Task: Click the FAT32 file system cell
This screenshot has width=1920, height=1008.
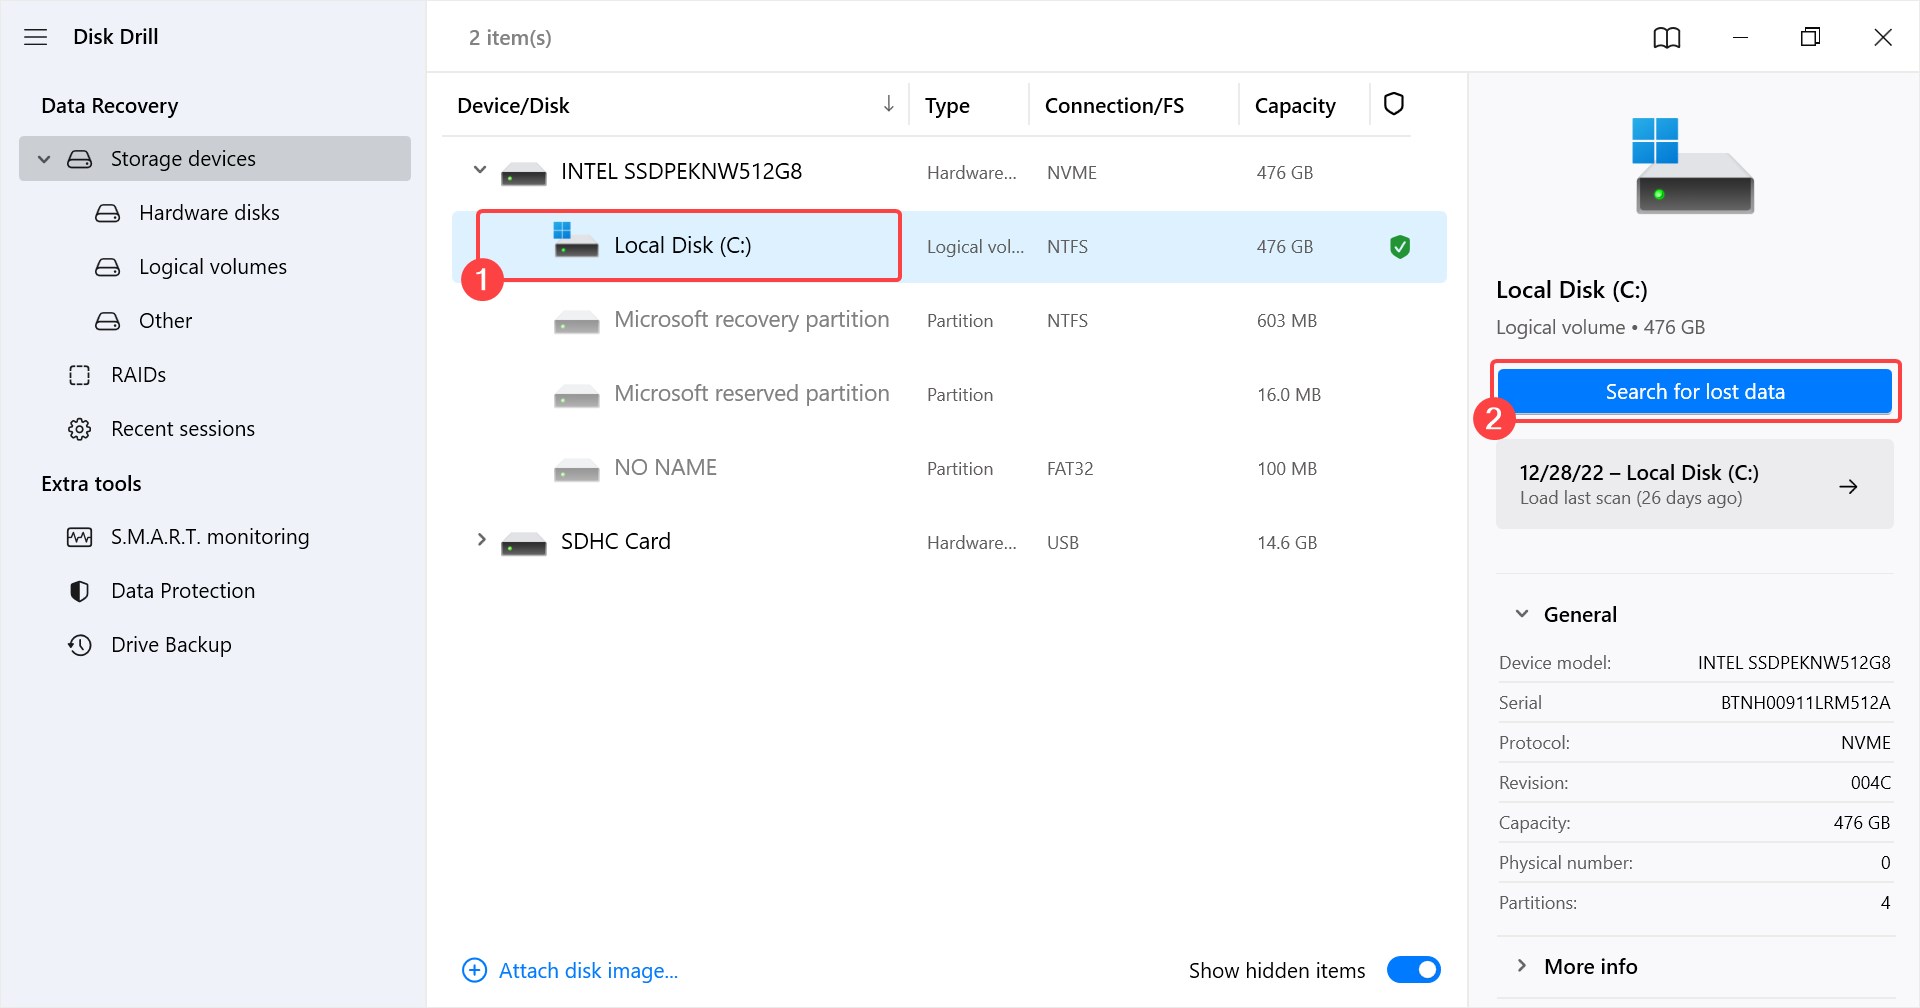Action: (1070, 469)
